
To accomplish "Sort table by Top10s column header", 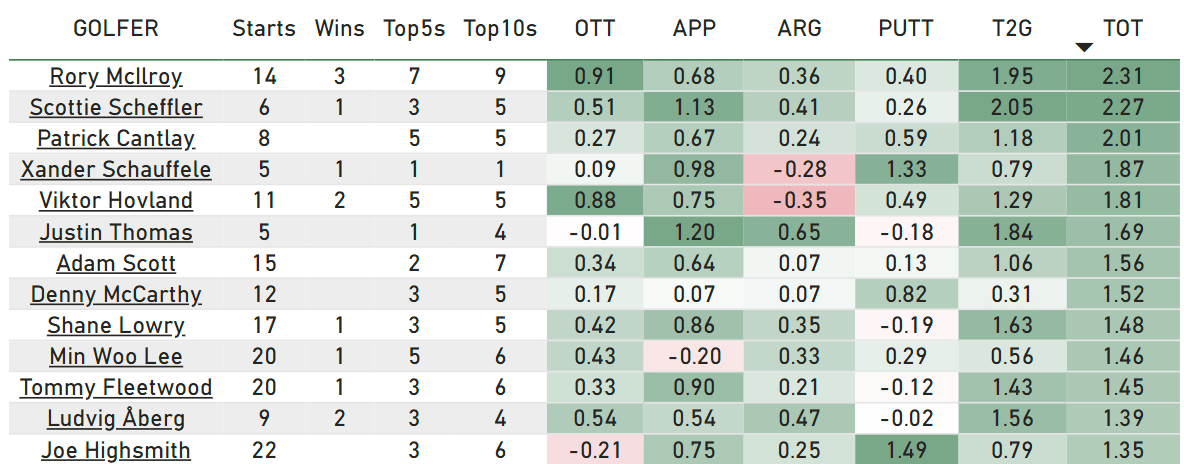I will tap(500, 29).
